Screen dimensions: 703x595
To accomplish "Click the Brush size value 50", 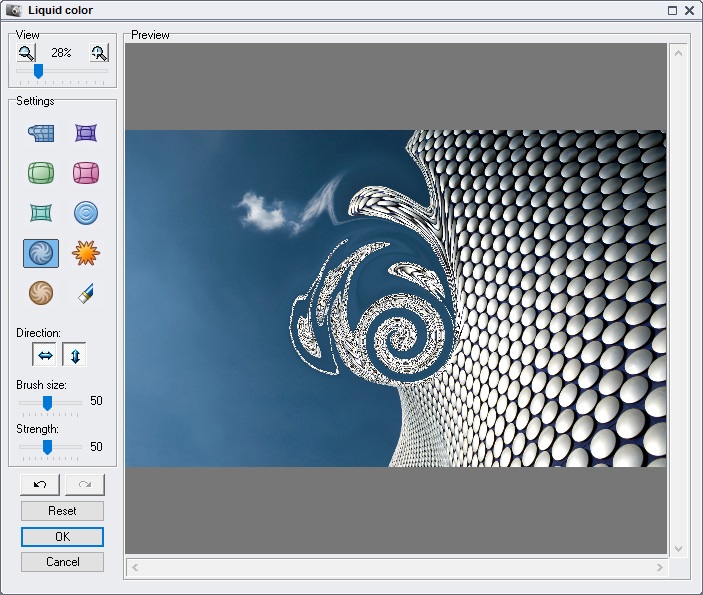I will pos(96,400).
